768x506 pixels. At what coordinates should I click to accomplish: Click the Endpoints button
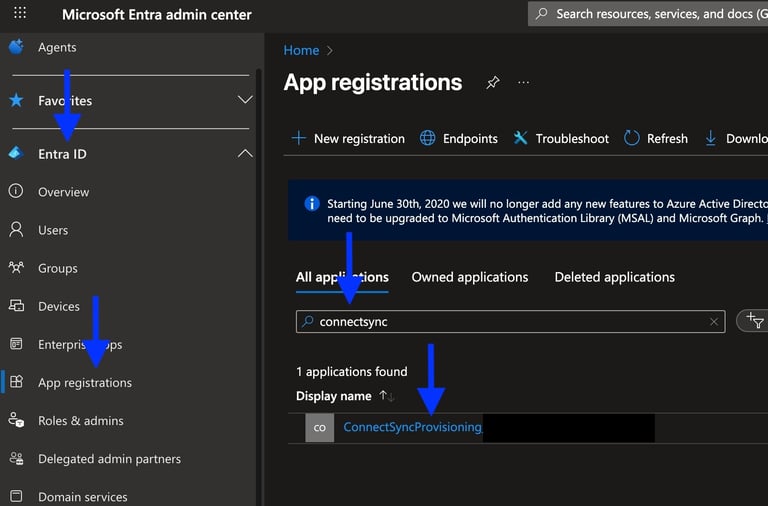click(x=459, y=139)
